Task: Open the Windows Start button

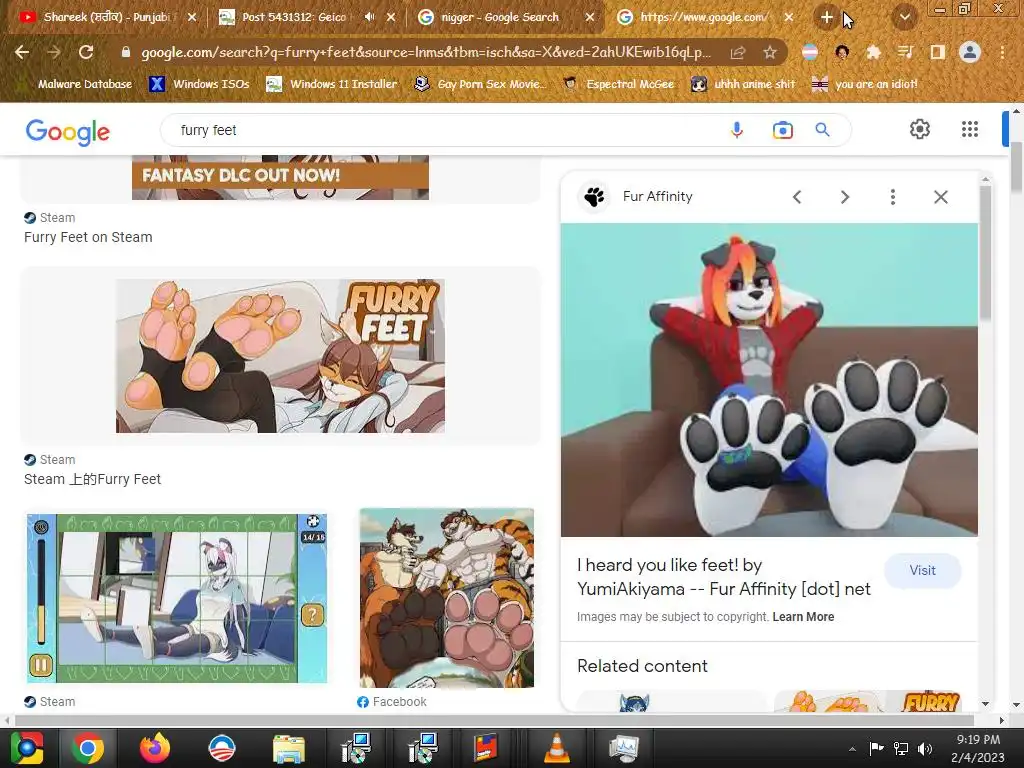Action: coord(26,748)
